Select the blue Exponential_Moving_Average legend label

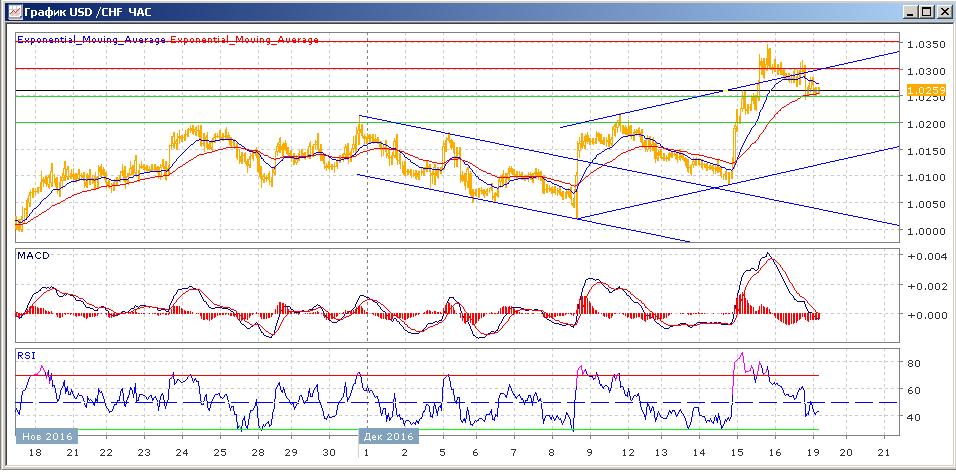[92, 40]
